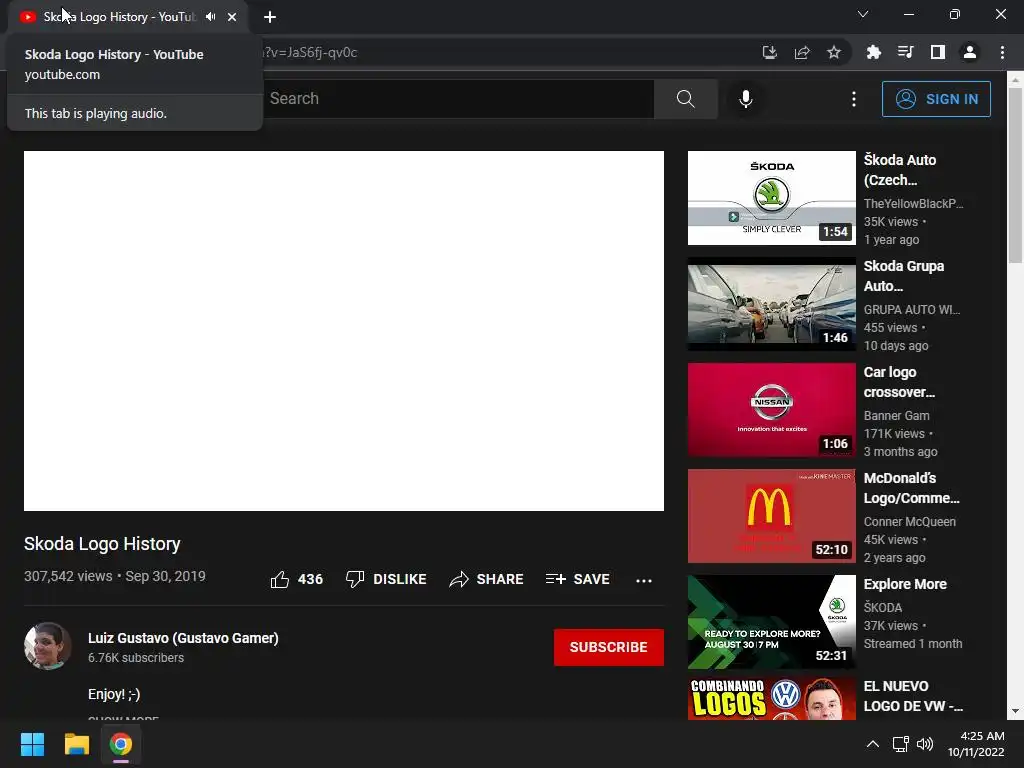Click TheYellowBlackP... channel name
The width and height of the screenshot is (1024, 768).
(x=914, y=204)
